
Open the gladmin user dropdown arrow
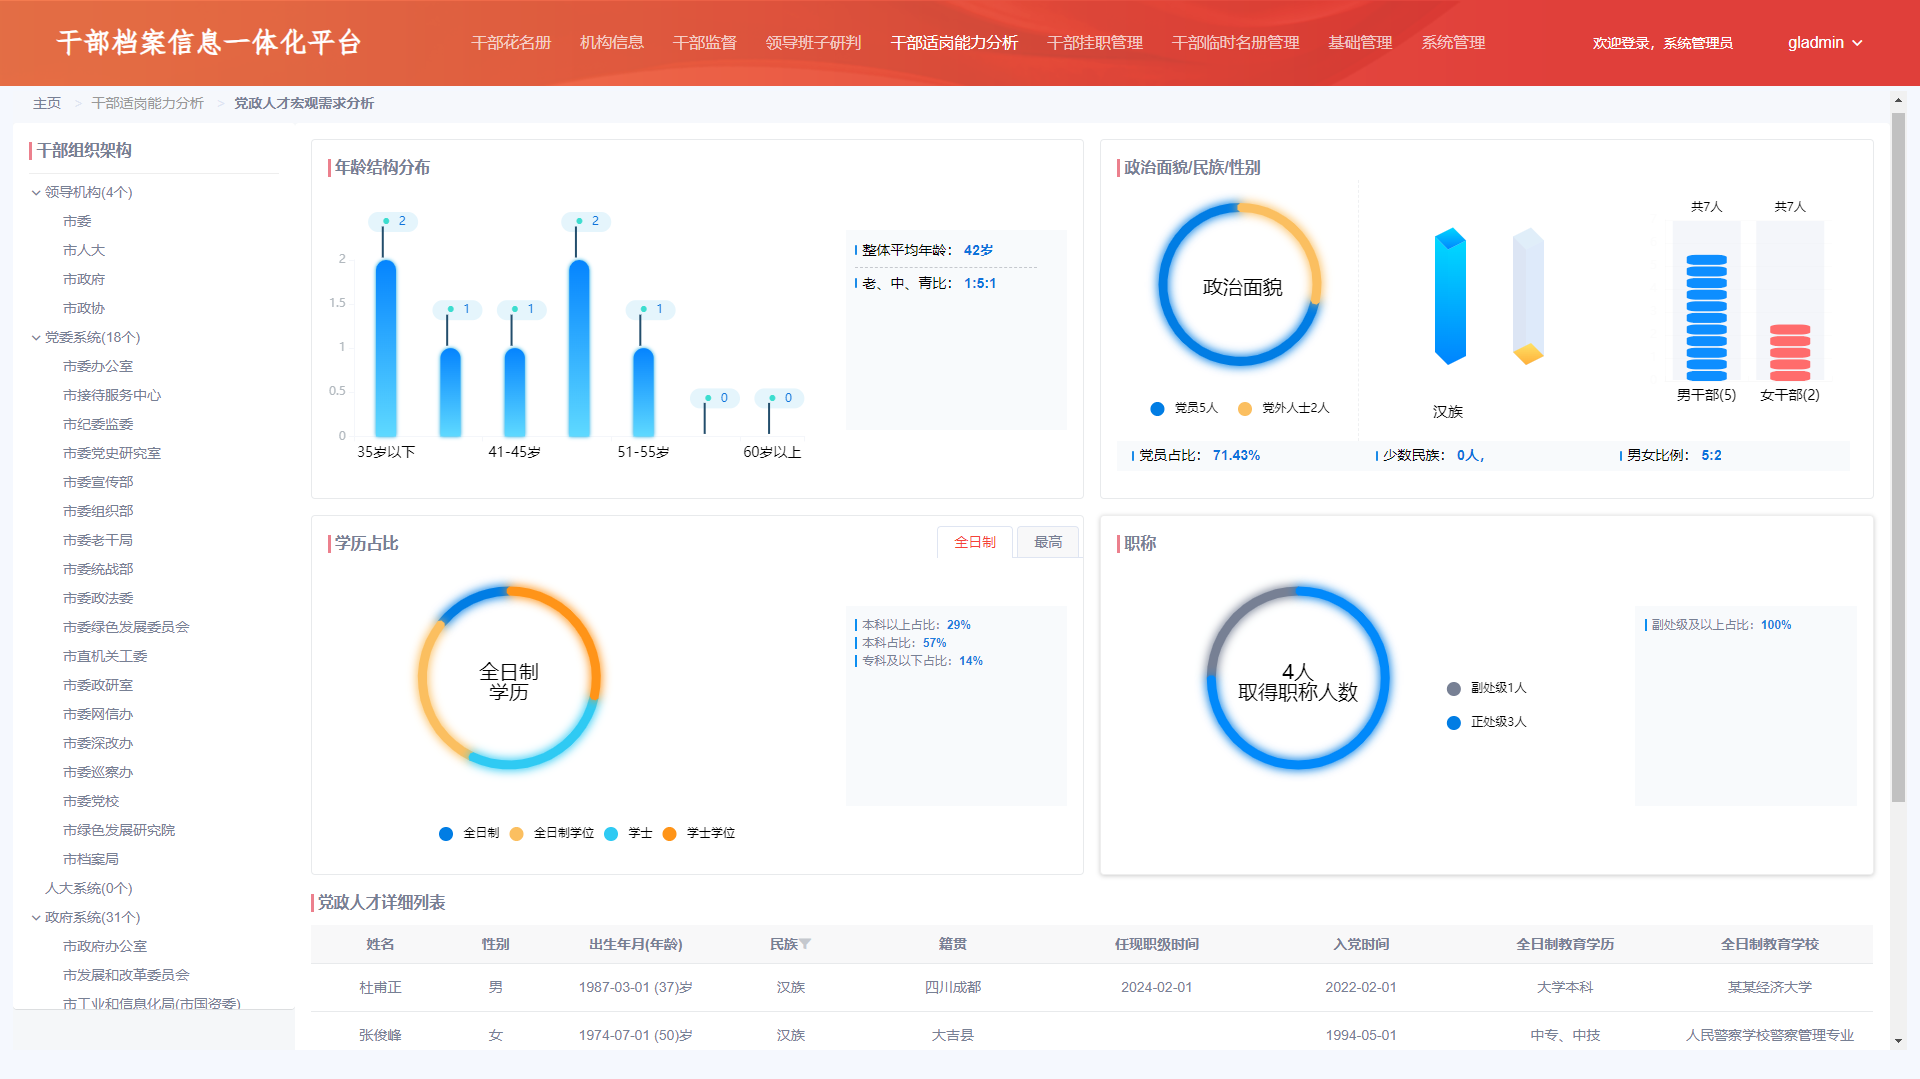click(x=1858, y=43)
